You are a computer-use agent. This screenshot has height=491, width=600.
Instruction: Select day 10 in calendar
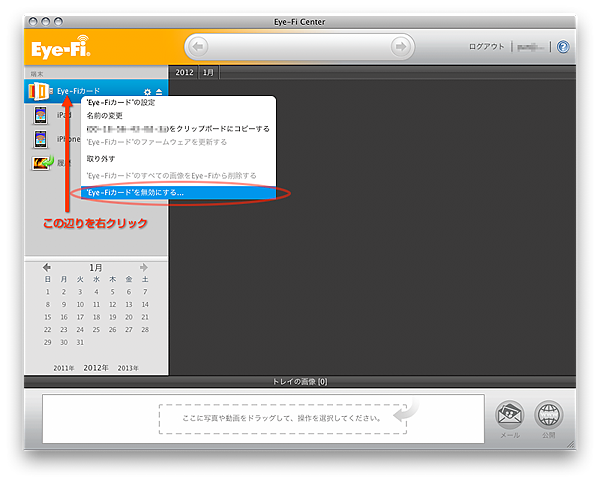(x=80, y=305)
